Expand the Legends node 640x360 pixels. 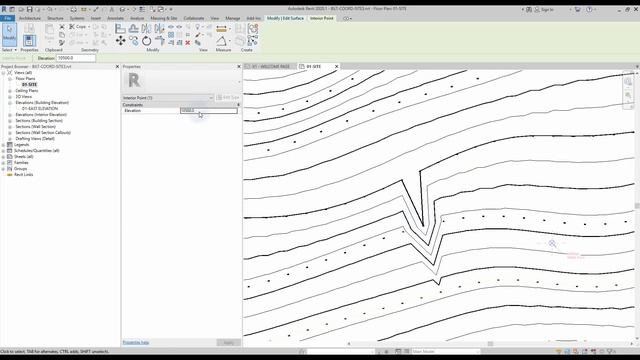(x=3, y=144)
